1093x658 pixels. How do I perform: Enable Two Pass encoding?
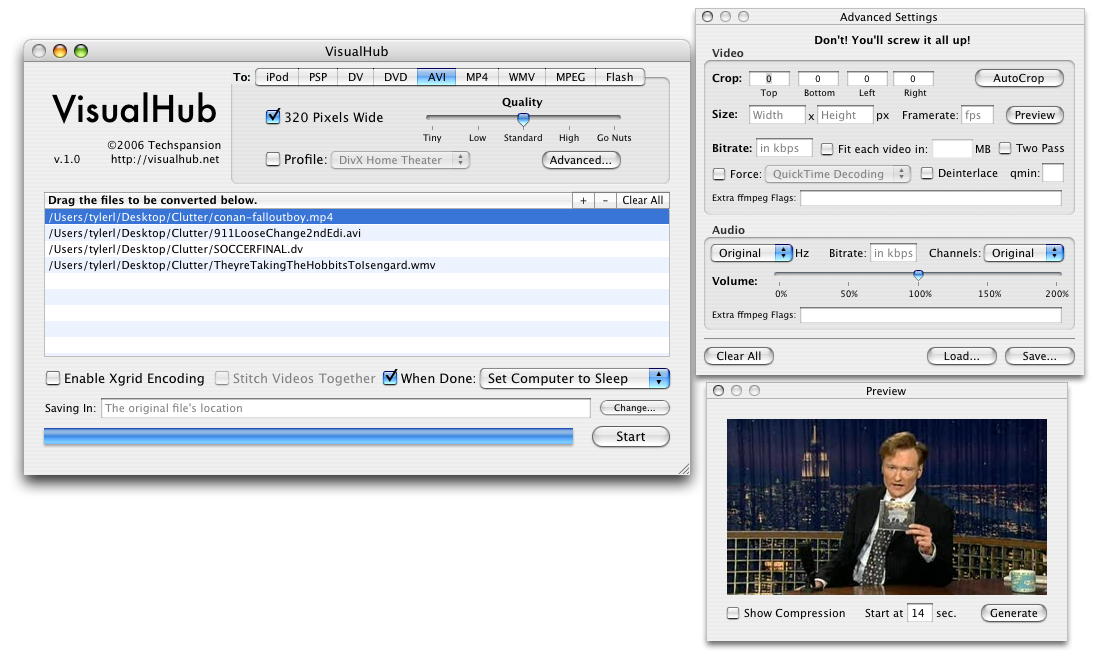point(1005,148)
